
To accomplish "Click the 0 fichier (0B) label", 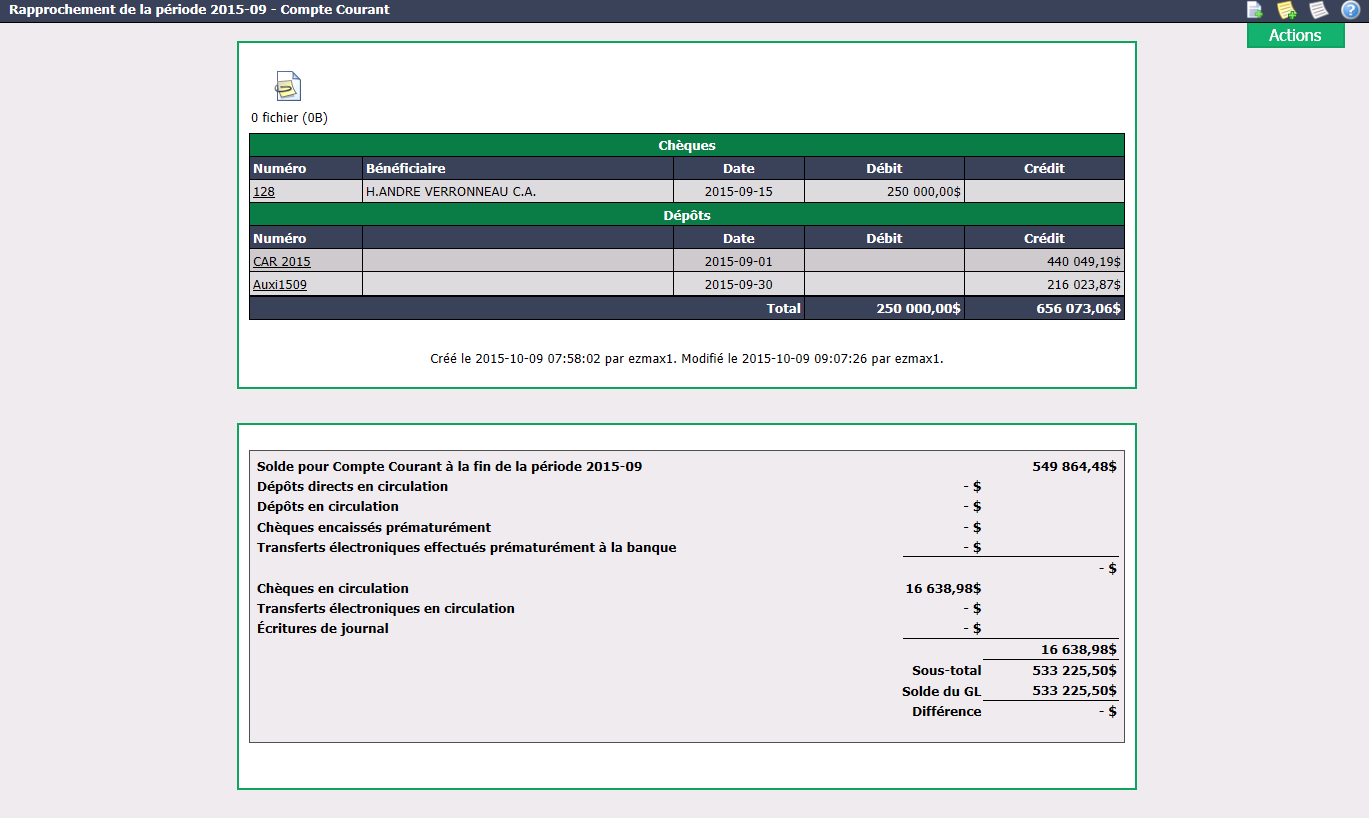I will click(x=289, y=117).
